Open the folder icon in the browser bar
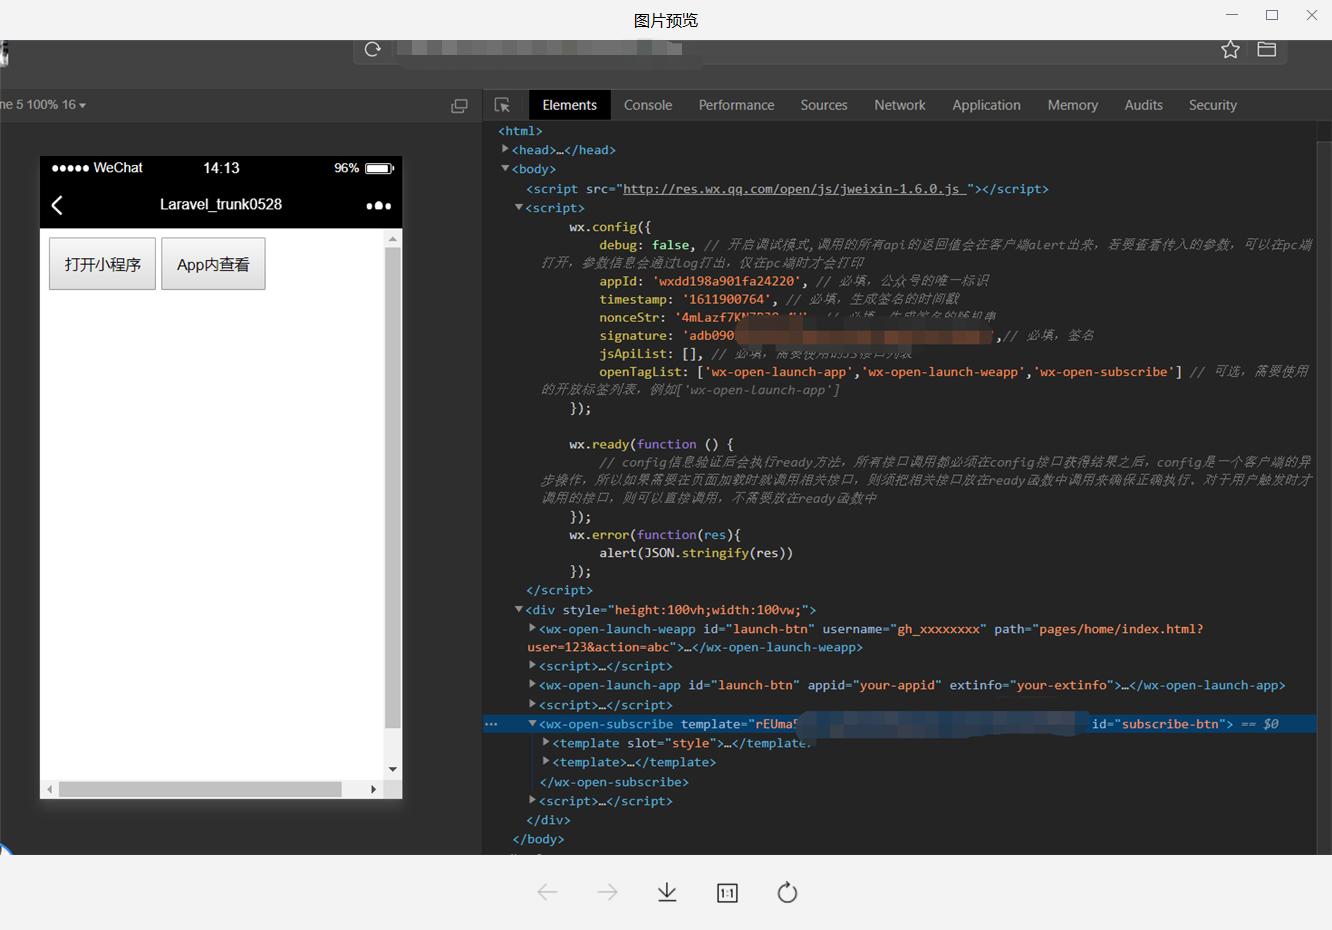 (x=1267, y=49)
